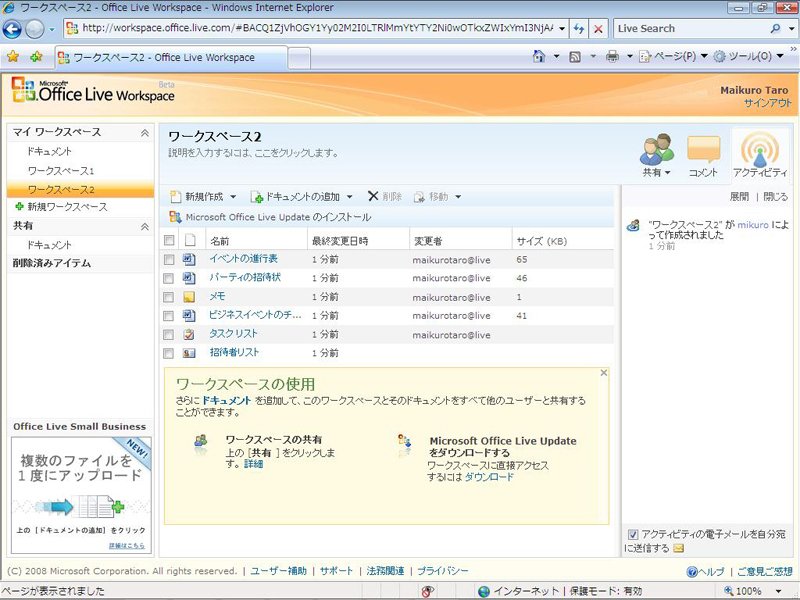Check the box for ビジネスイベント document
Viewport: 800px width, 600px height.
coord(168,316)
